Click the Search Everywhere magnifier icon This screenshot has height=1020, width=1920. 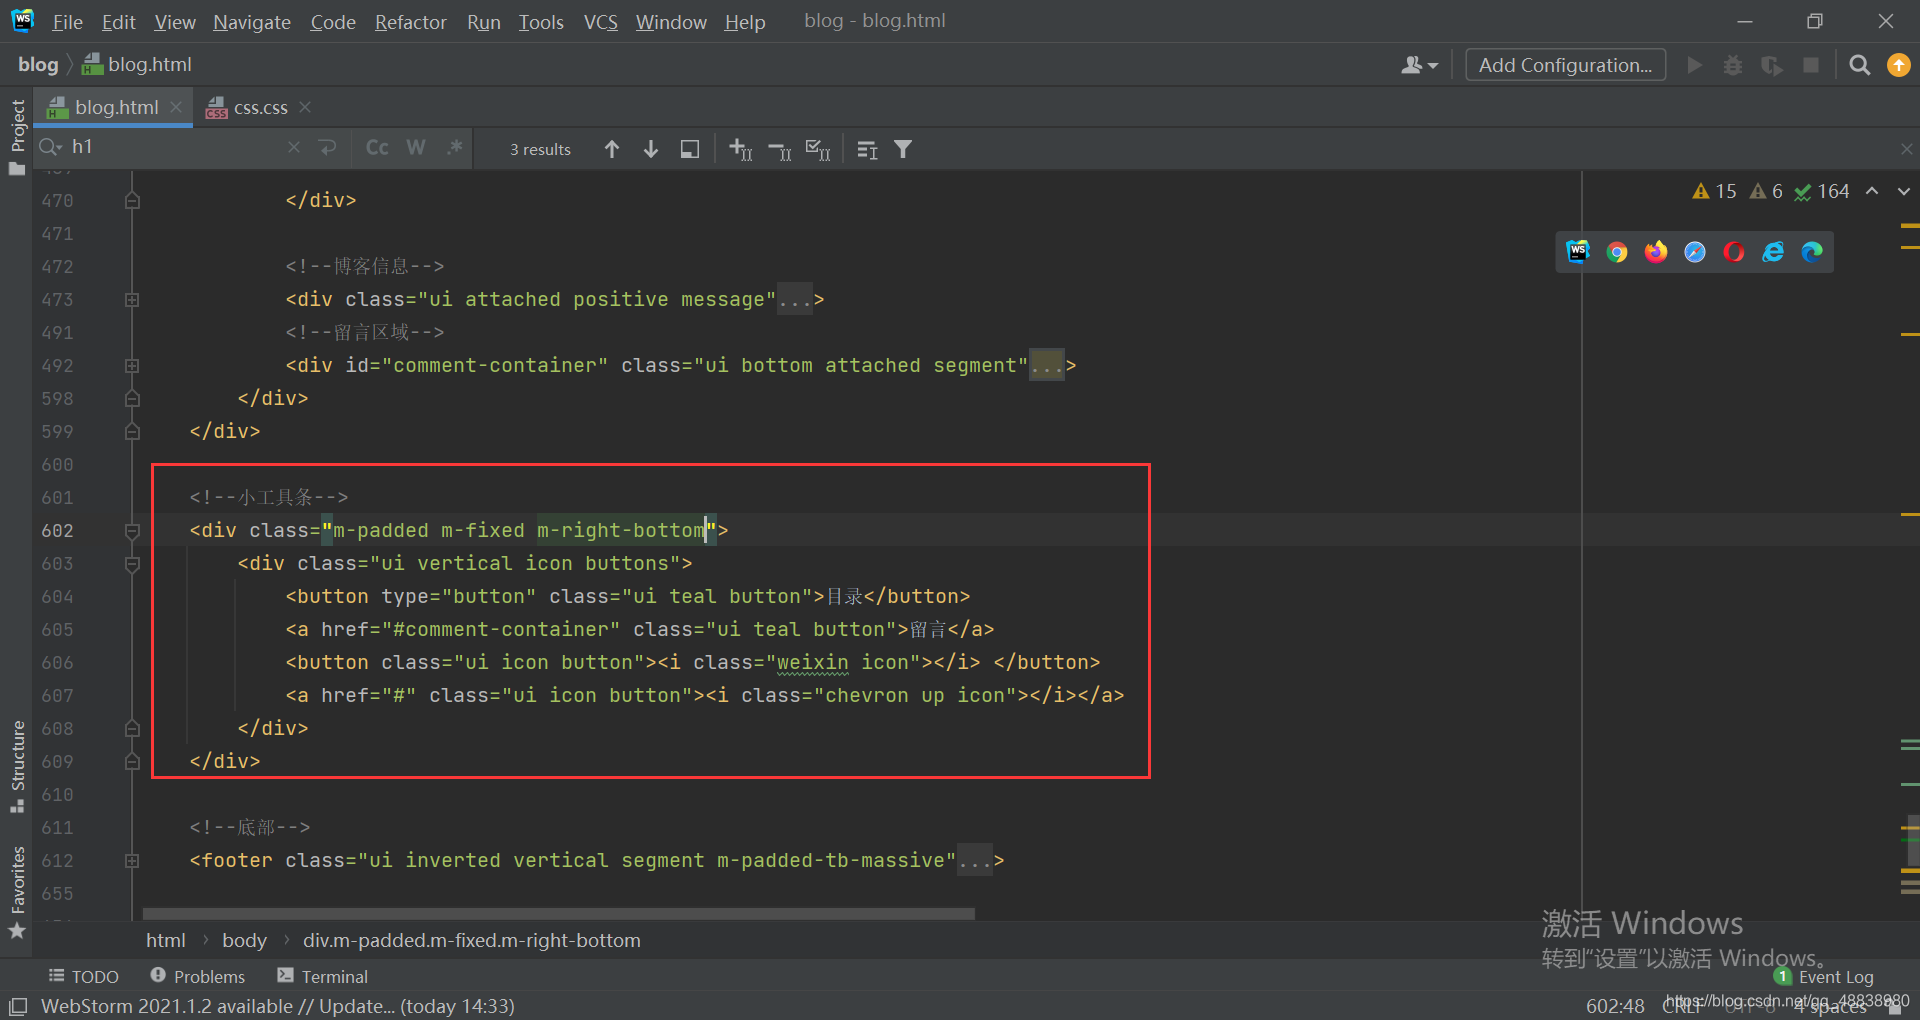(x=1859, y=65)
